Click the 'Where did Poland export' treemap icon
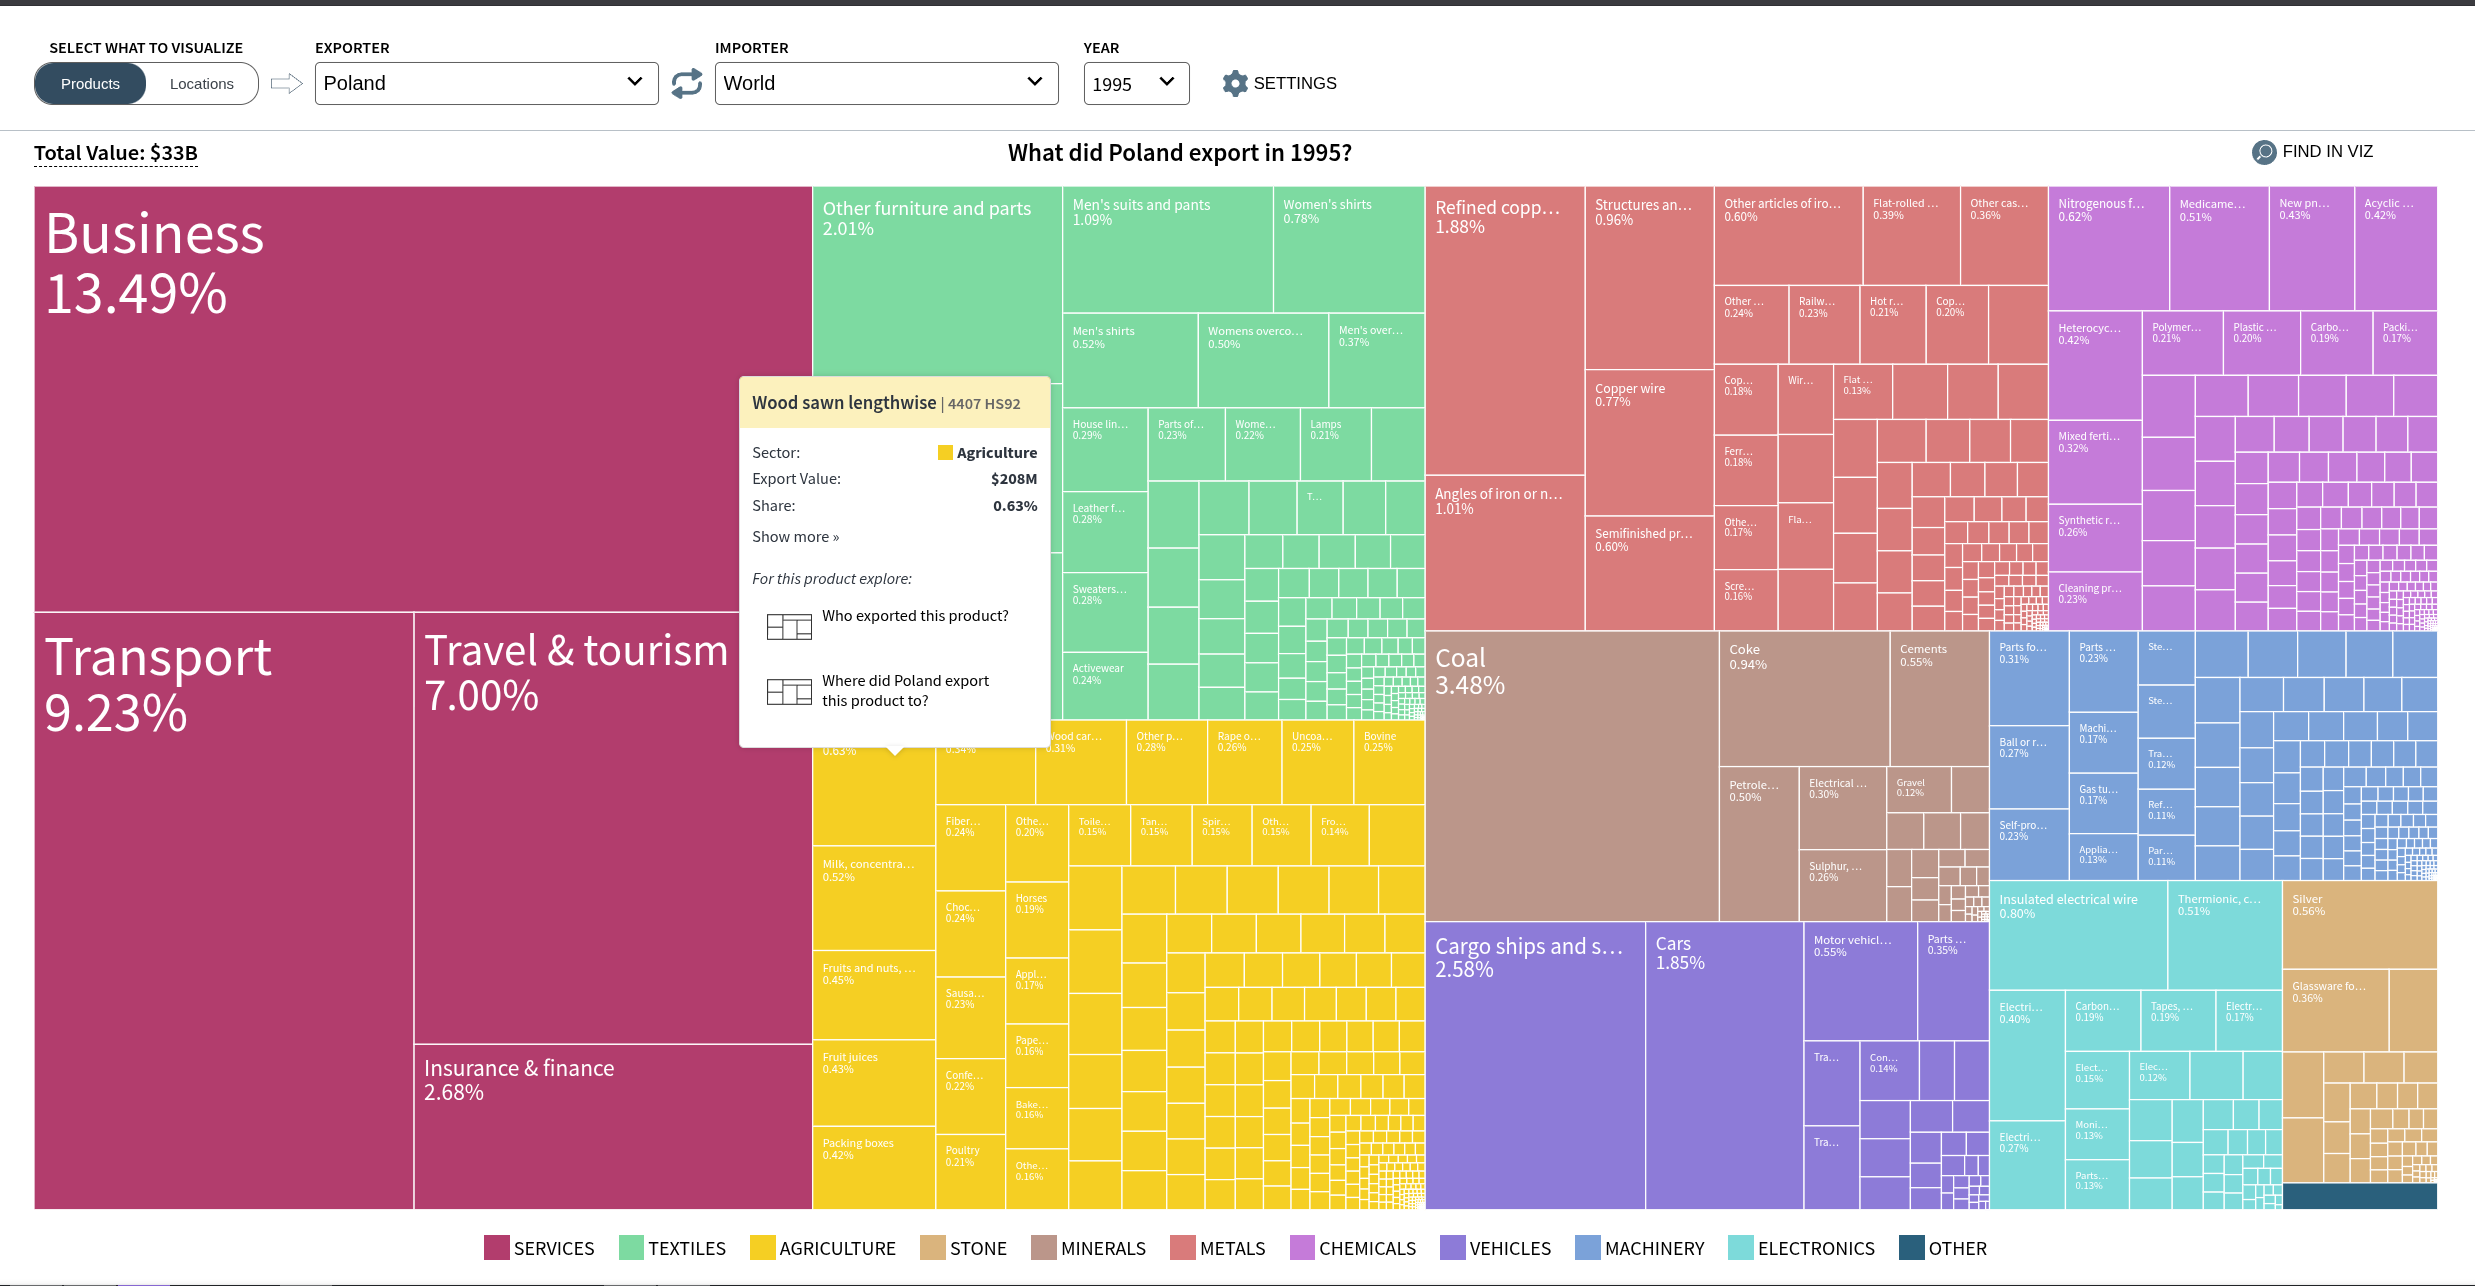The width and height of the screenshot is (2475, 1286). 789,692
